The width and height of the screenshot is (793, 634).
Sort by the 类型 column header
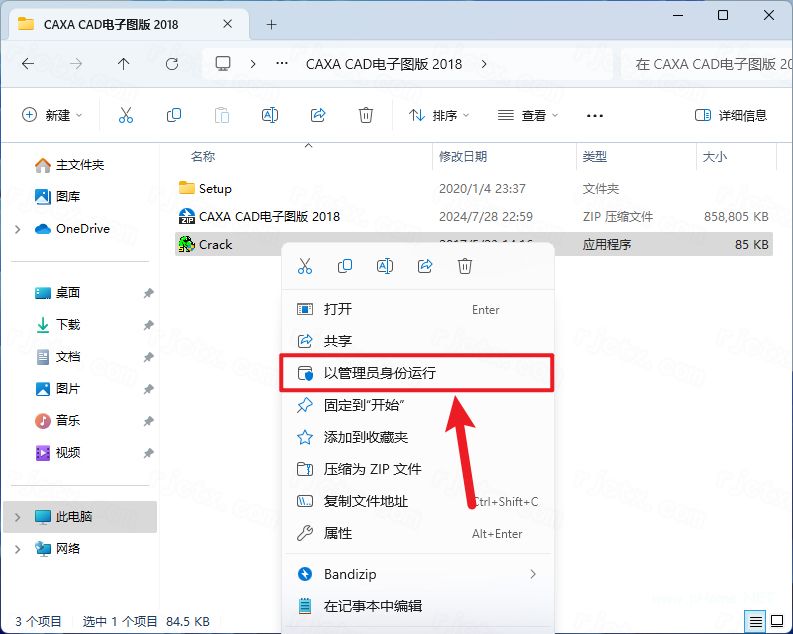594,157
